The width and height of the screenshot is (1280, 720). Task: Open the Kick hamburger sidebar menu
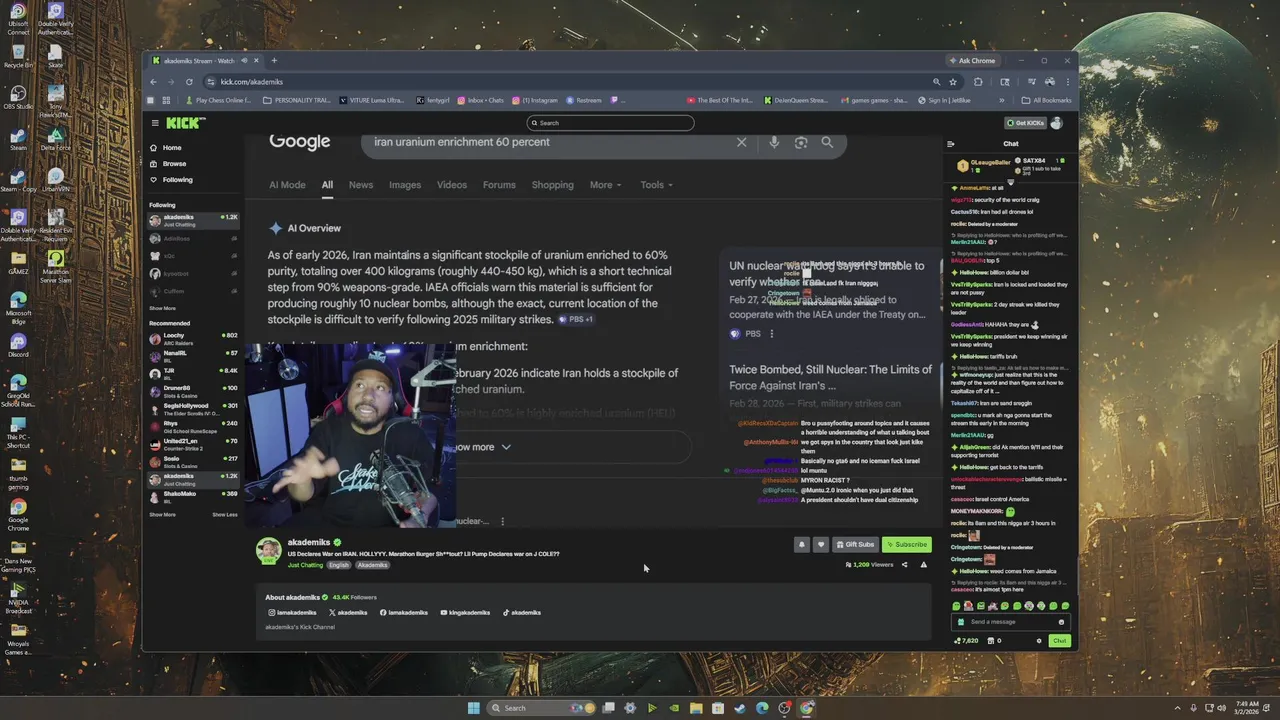(x=155, y=123)
